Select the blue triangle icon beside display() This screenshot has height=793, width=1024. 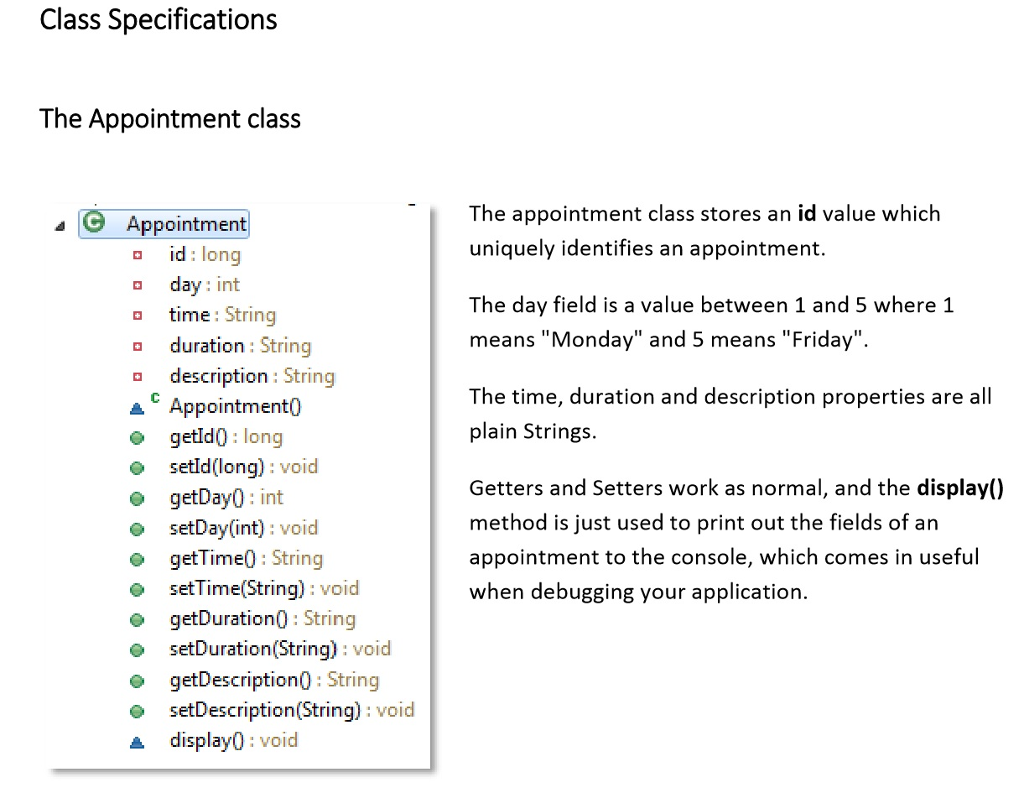click(138, 741)
